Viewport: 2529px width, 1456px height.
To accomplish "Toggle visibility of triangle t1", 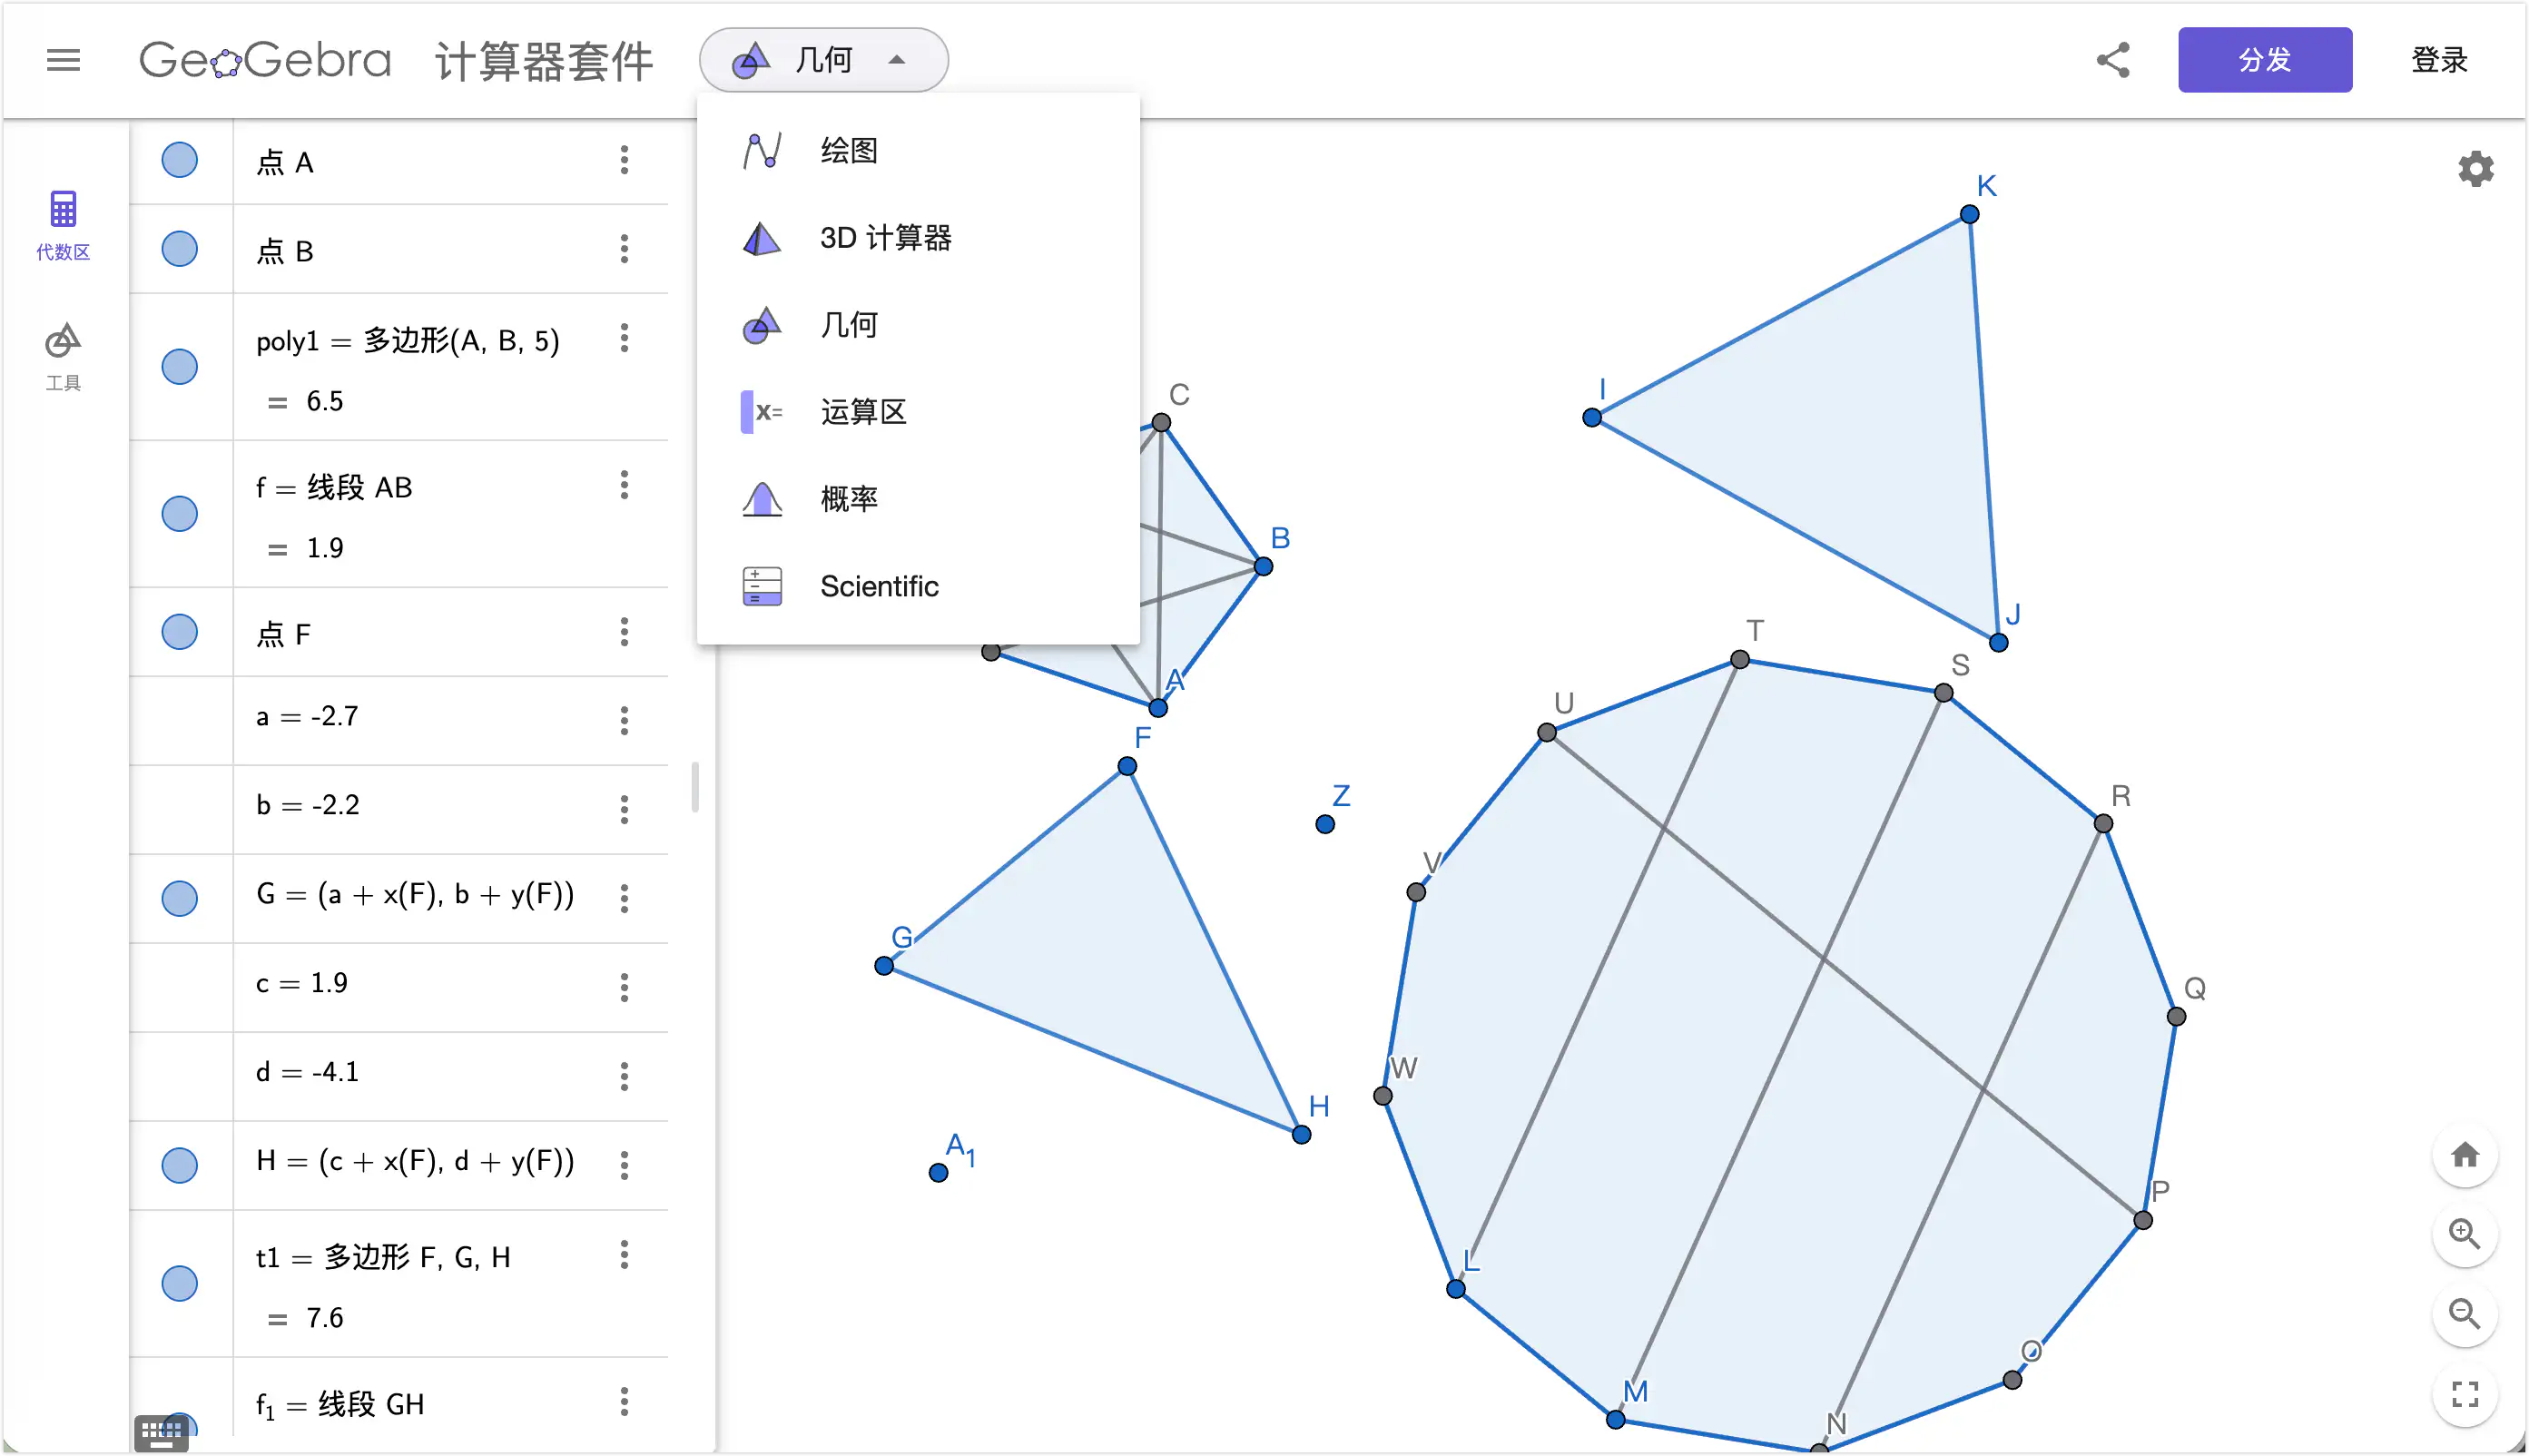I will pyautogui.click(x=180, y=1284).
